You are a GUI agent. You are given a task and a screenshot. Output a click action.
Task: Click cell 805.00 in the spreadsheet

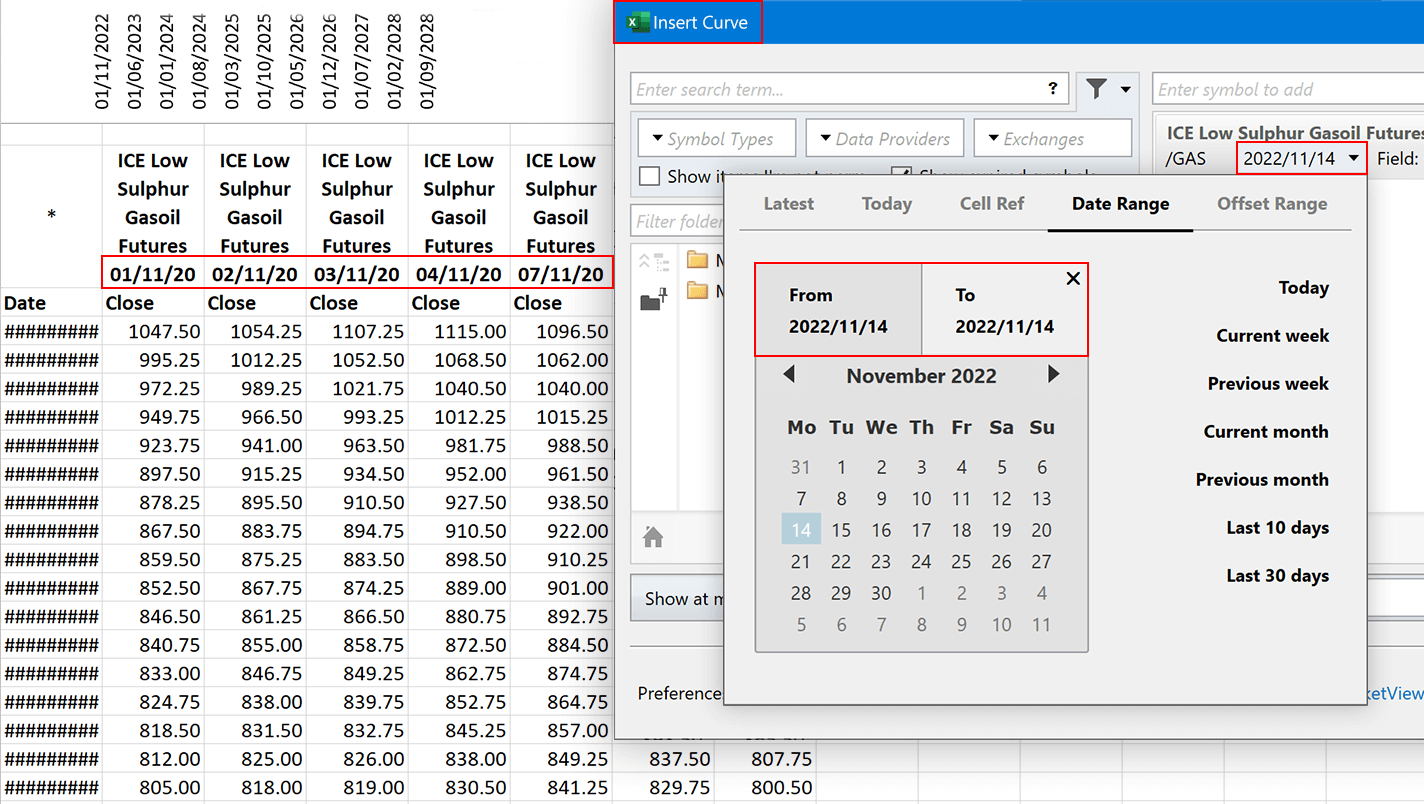(x=153, y=788)
